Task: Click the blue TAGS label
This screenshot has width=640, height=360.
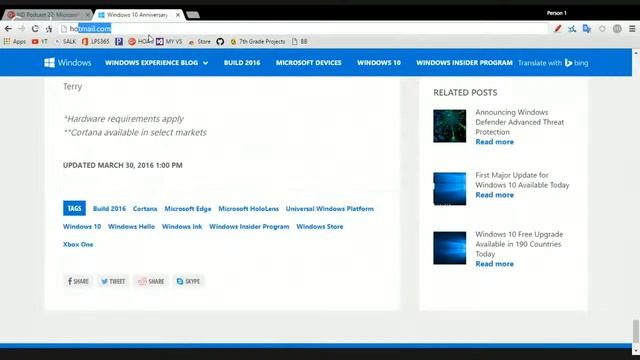Action: (74, 208)
